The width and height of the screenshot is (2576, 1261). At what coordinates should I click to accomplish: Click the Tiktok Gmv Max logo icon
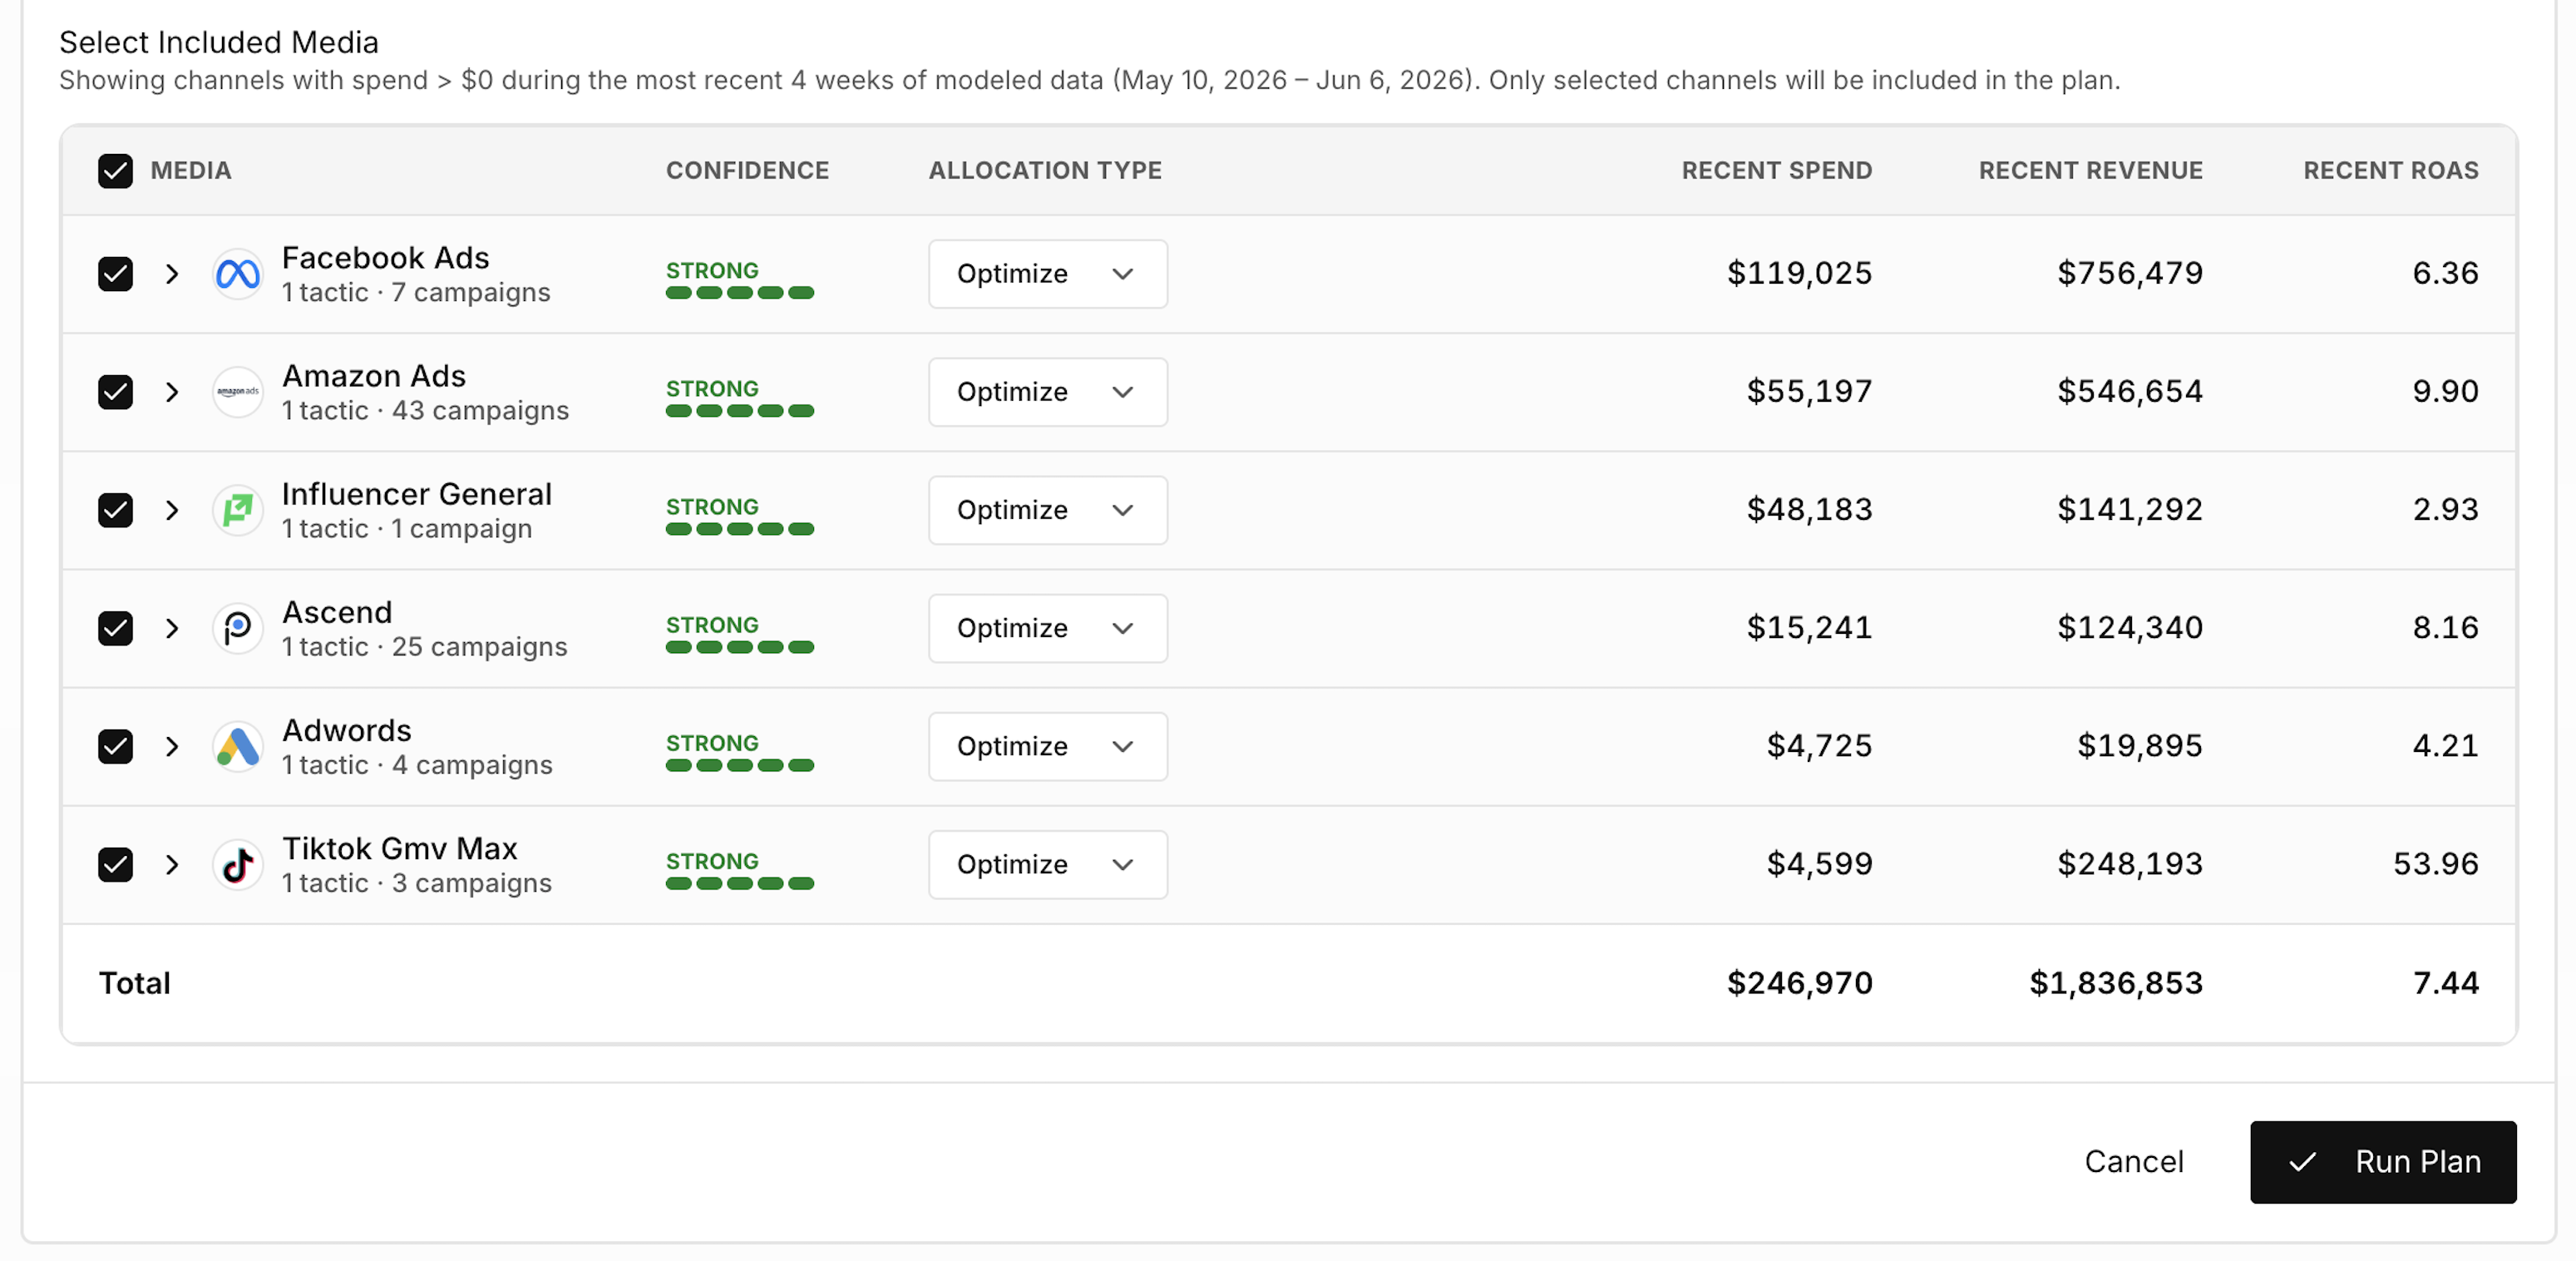click(238, 864)
